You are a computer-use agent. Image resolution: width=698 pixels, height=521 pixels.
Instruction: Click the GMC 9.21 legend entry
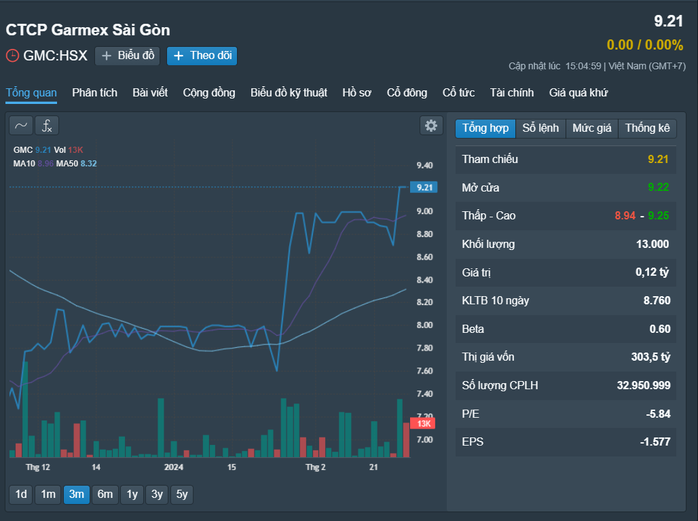[x=32, y=150]
